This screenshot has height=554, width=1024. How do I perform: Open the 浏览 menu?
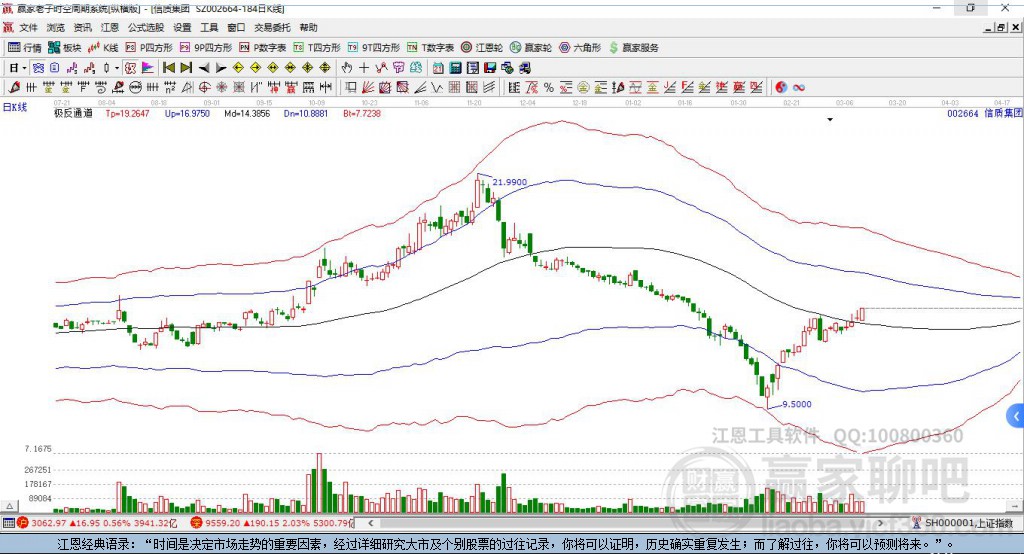[56, 27]
